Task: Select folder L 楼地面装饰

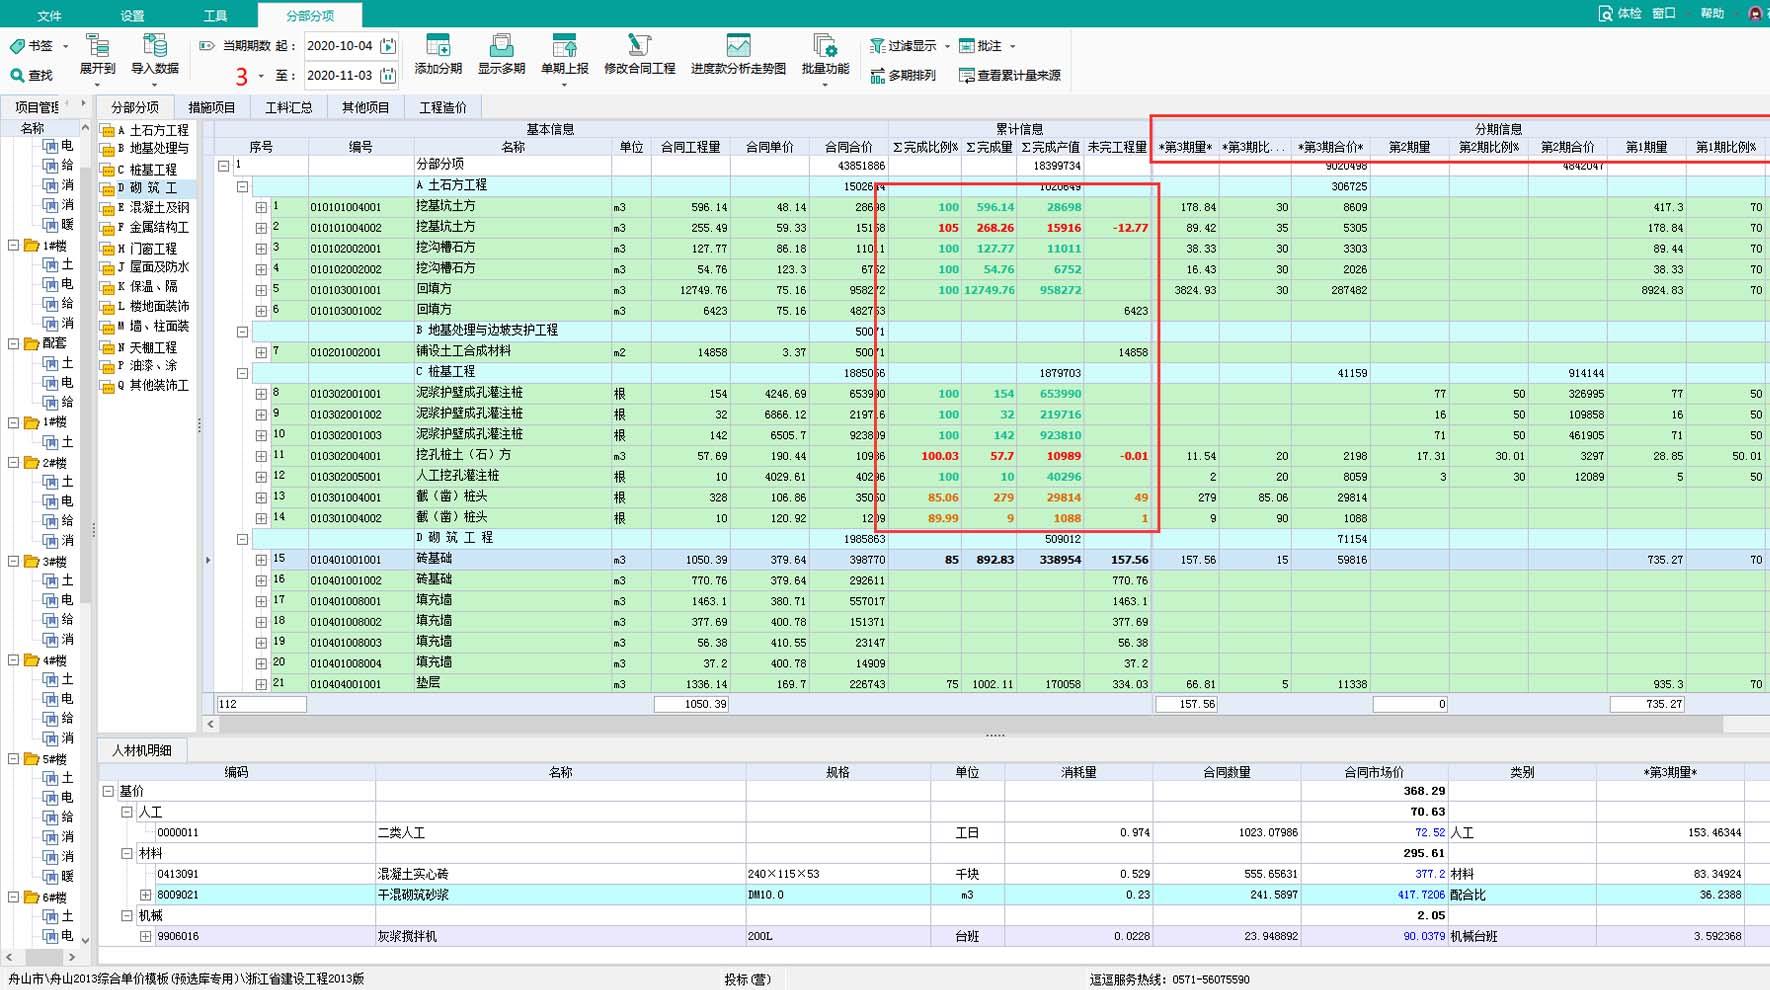Action: (x=146, y=306)
